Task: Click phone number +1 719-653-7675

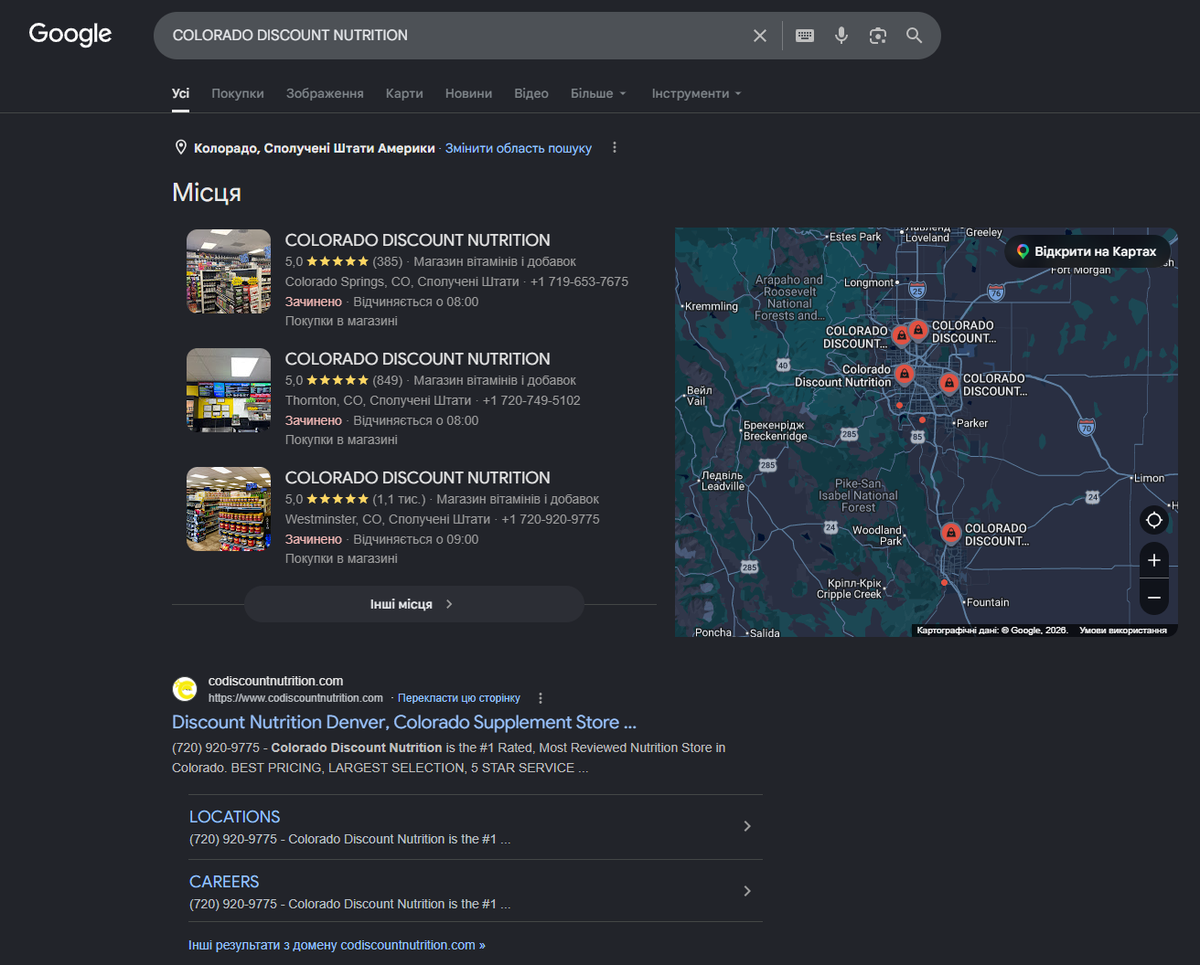Action: 579,282
